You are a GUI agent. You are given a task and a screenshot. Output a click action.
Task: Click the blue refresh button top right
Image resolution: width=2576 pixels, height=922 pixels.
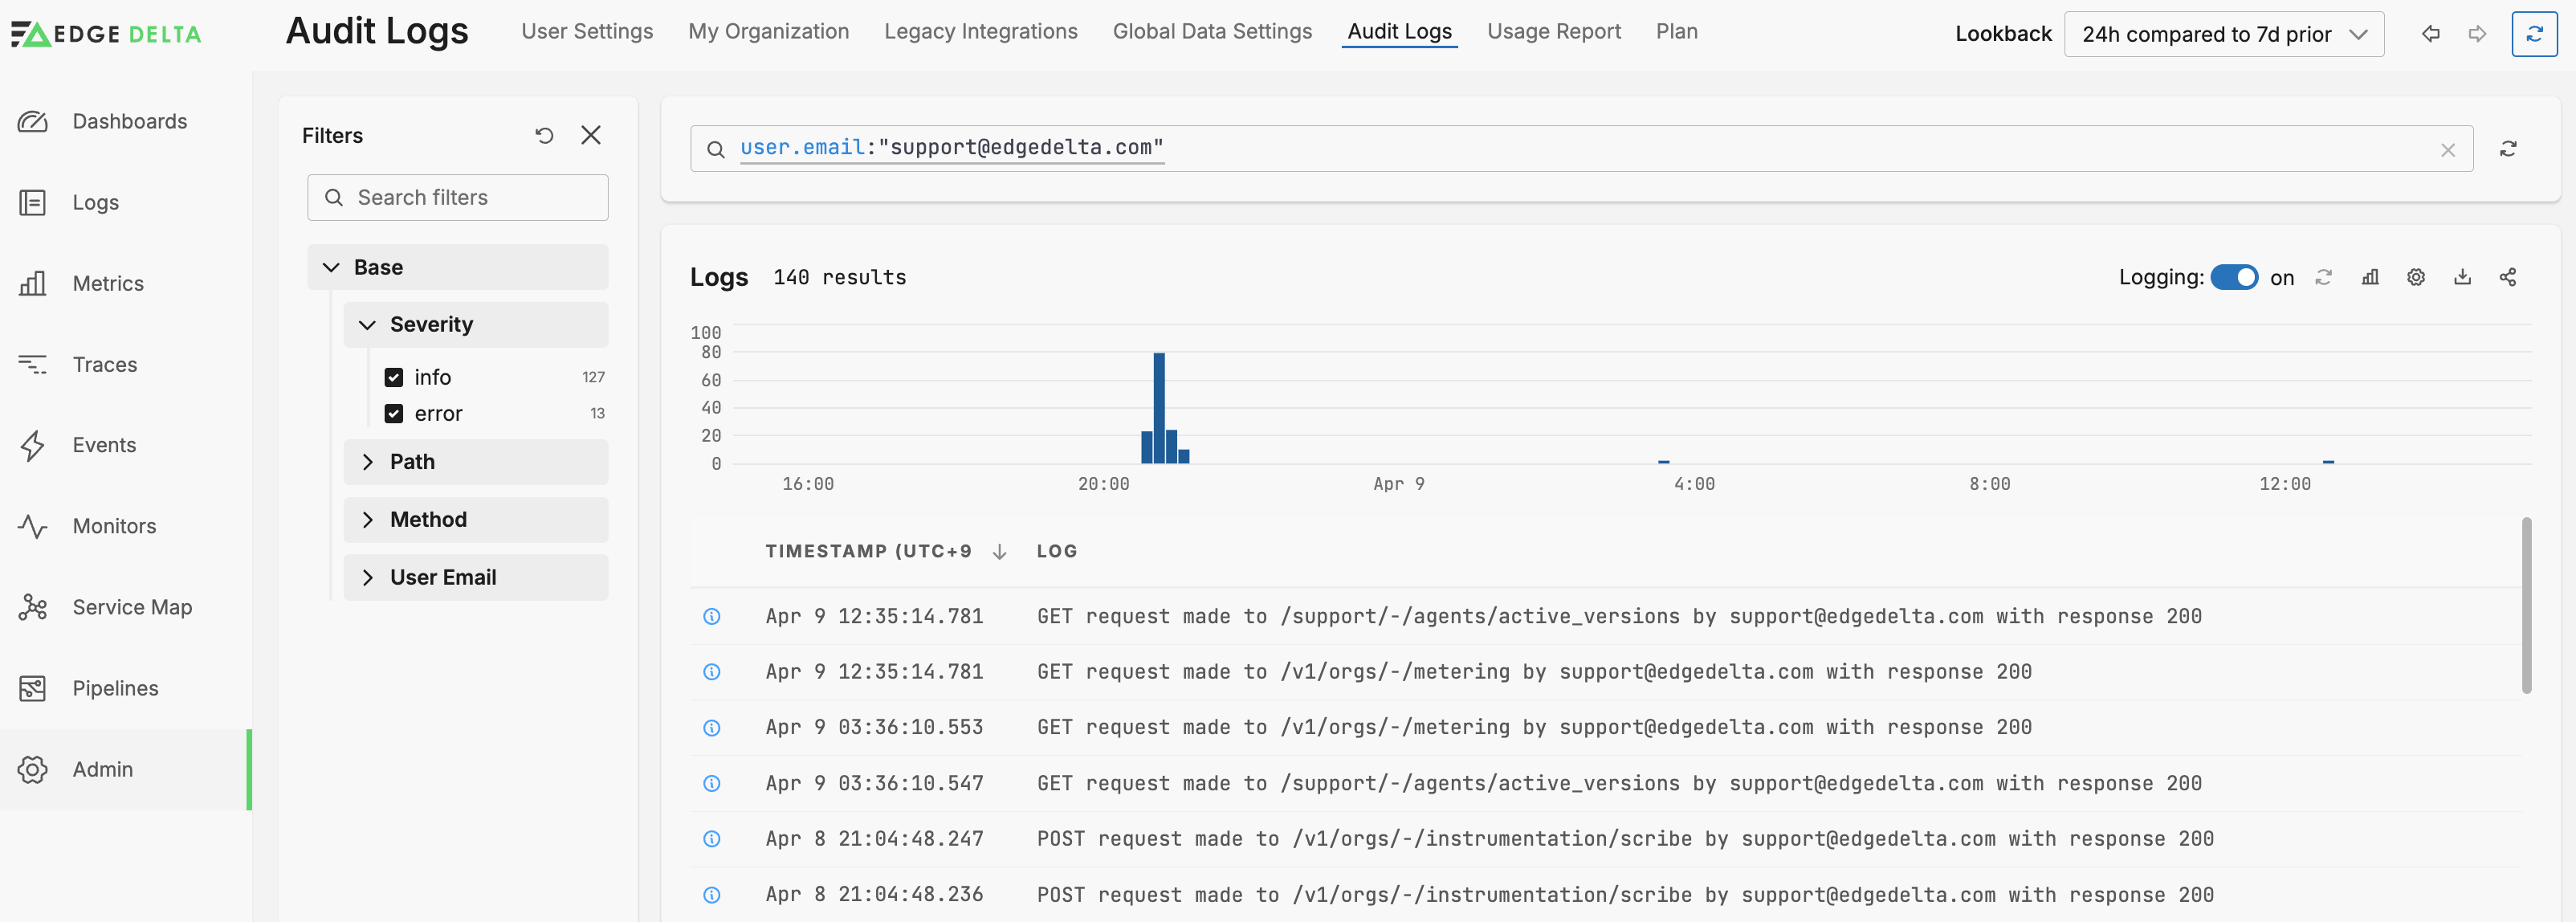[2534, 34]
